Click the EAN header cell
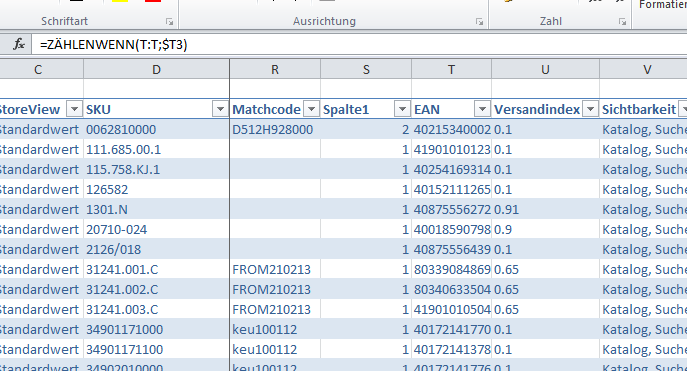Image resolution: width=687 pixels, height=371 pixels. [451, 109]
